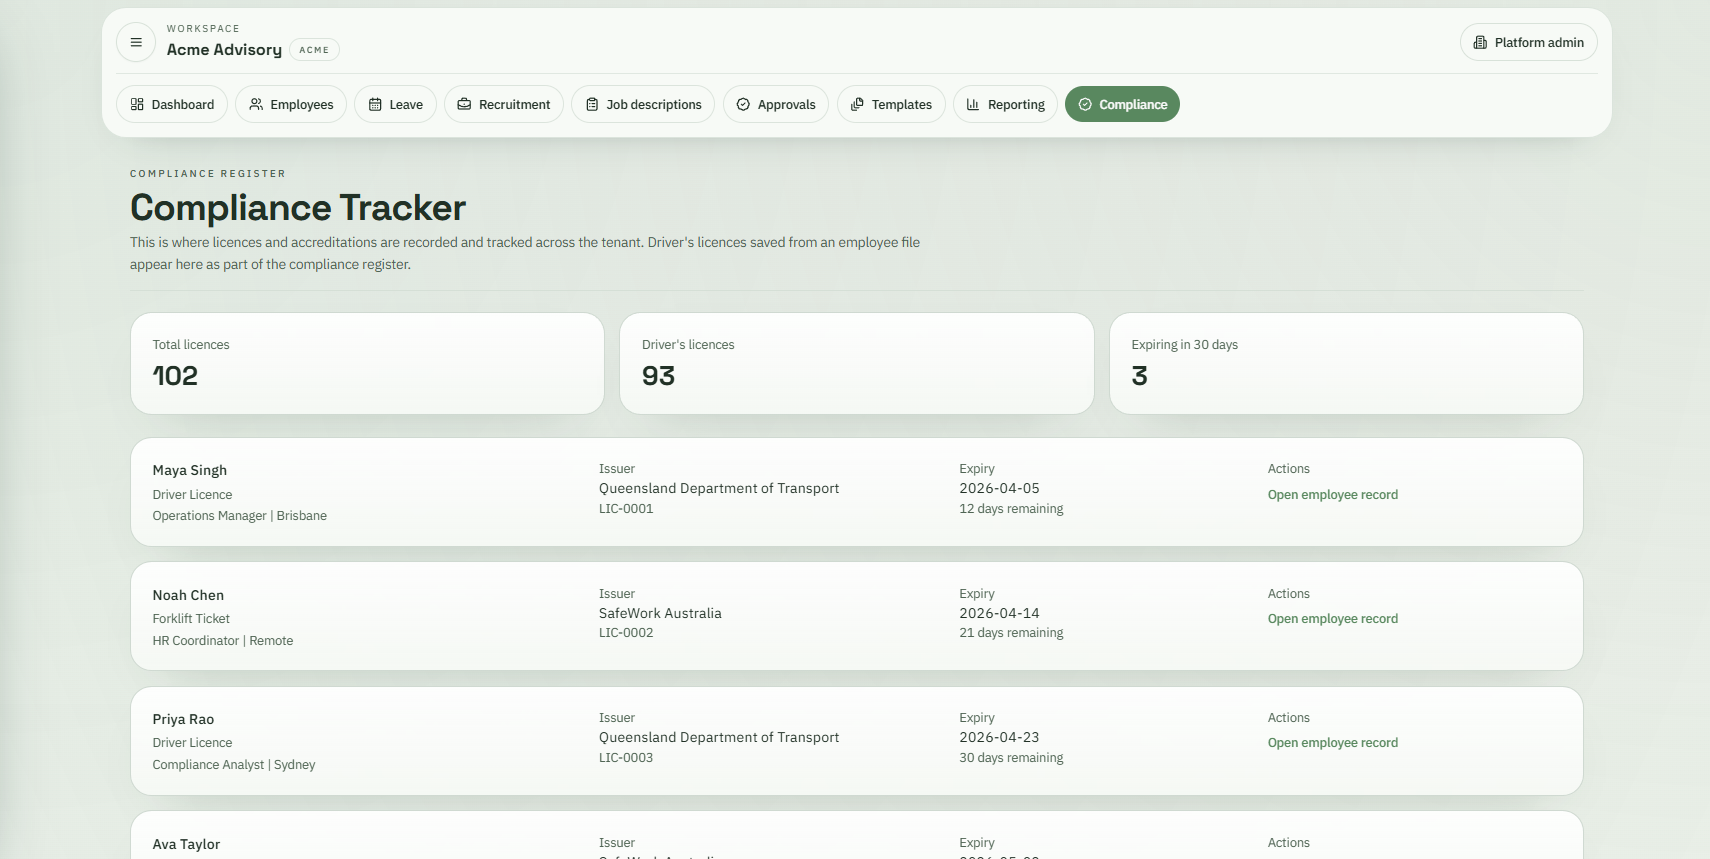Click the Approvals checkmark circle icon
1710x859 pixels.
pos(743,104)
